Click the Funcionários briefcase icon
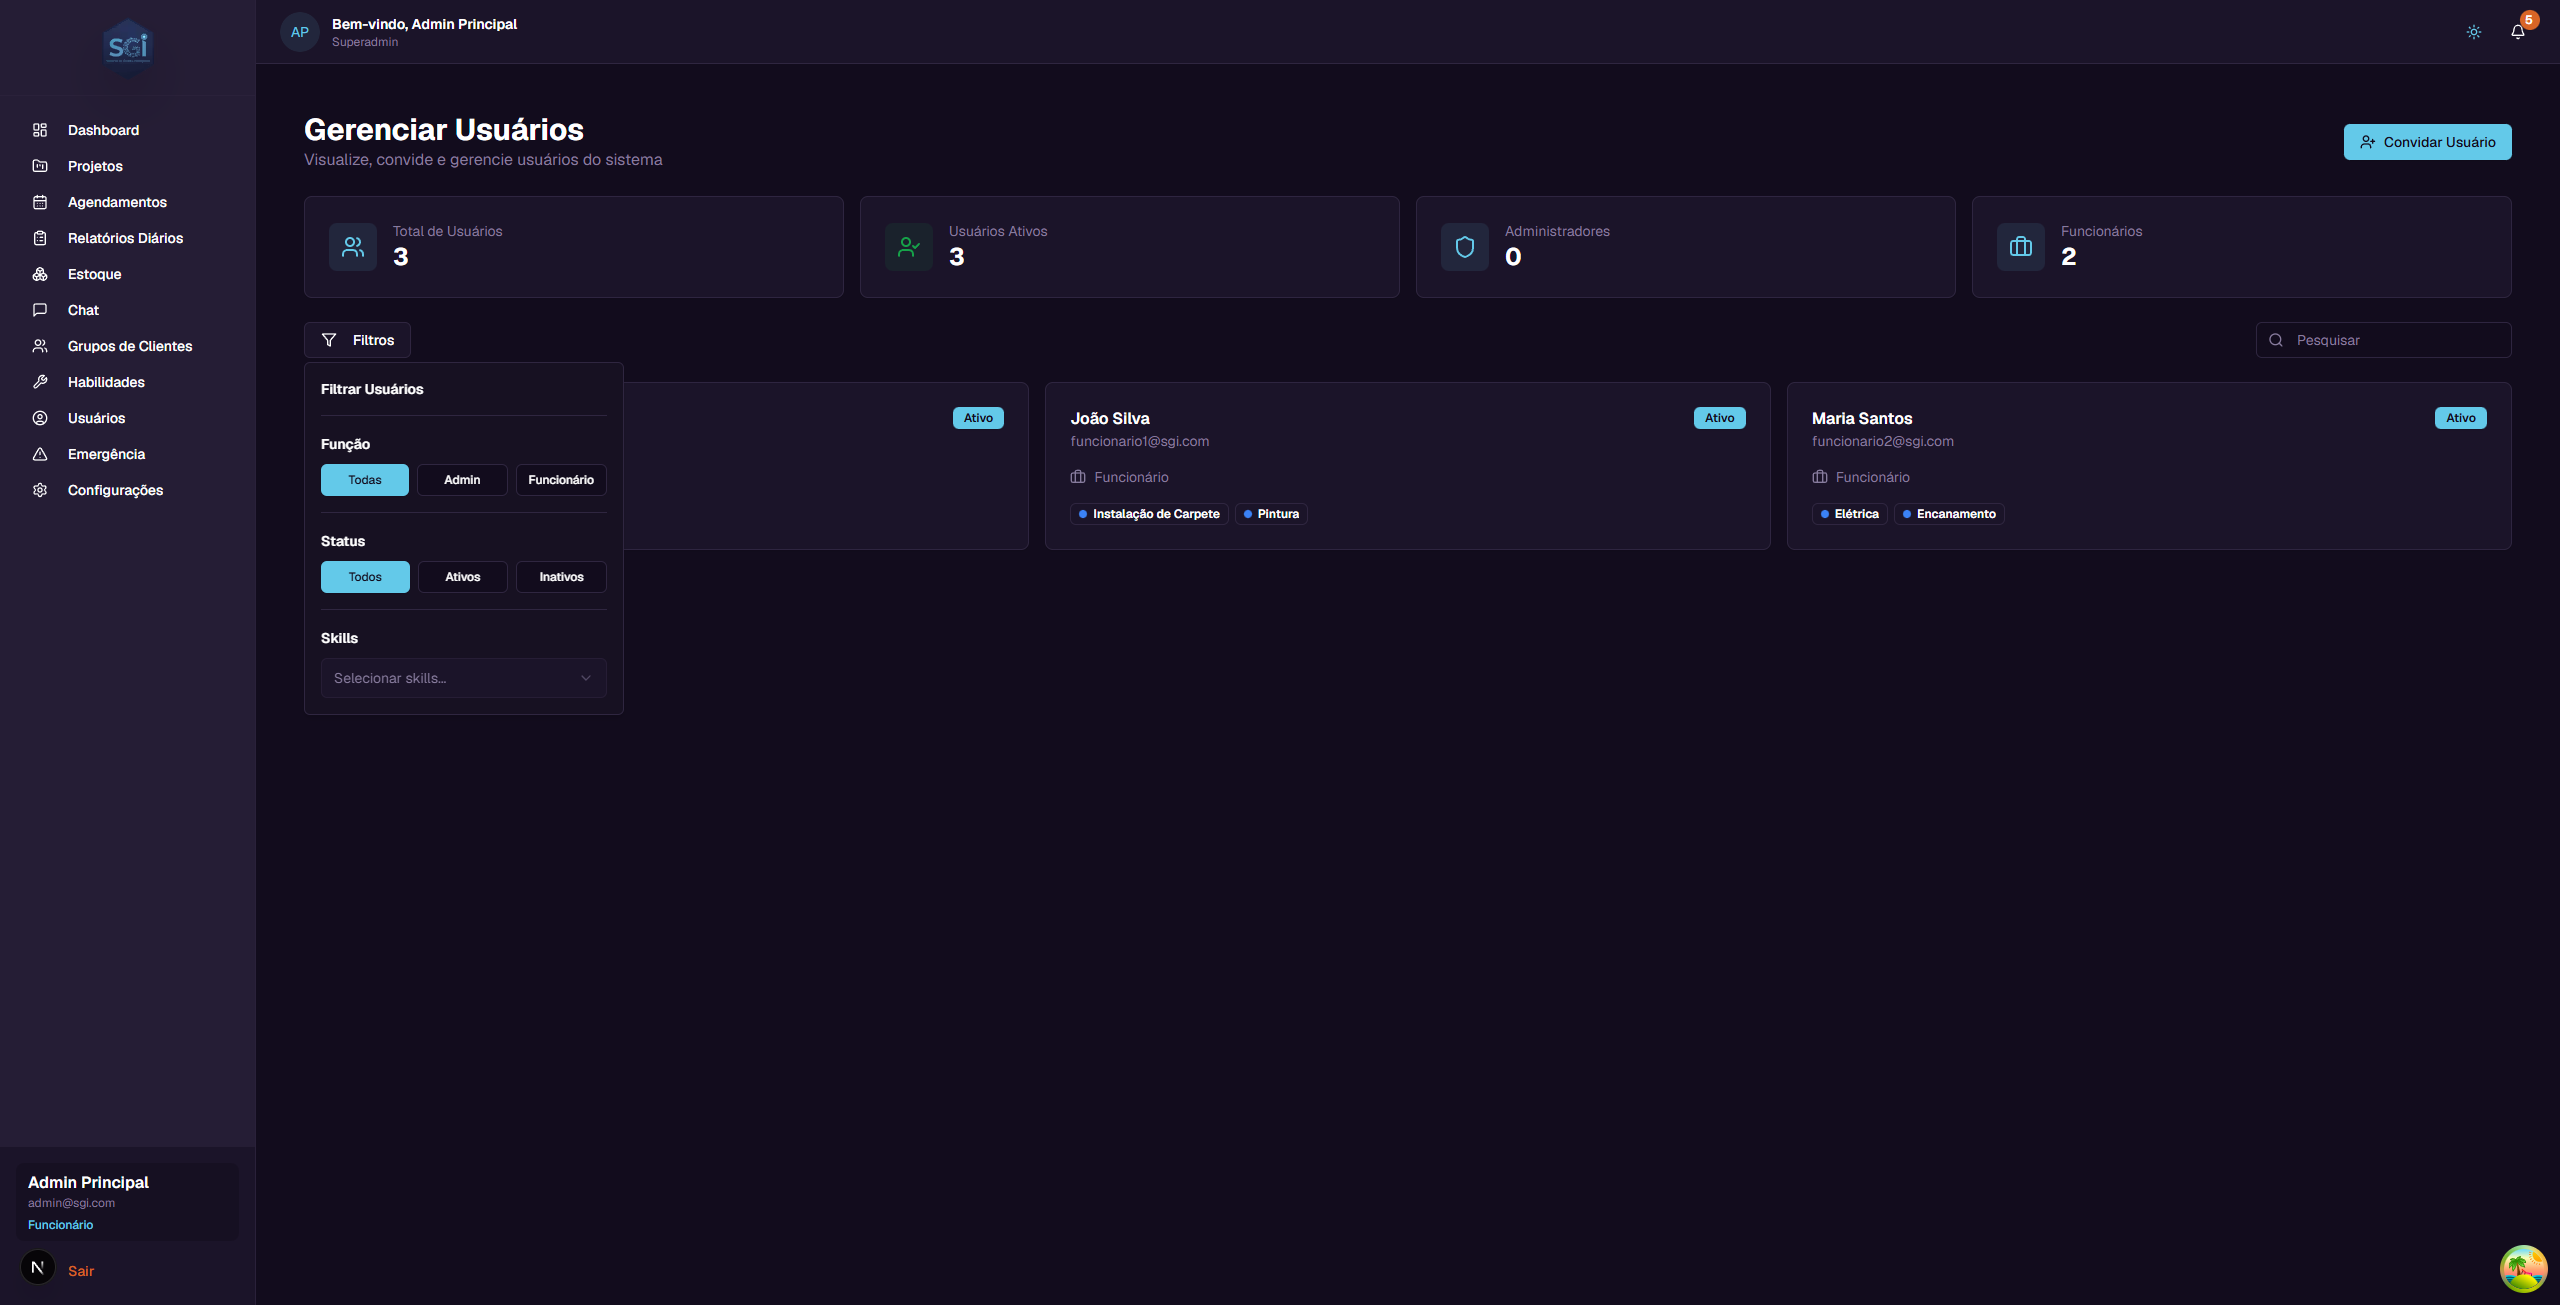The image size is (2560, 1305). (x=2020, y=247)
